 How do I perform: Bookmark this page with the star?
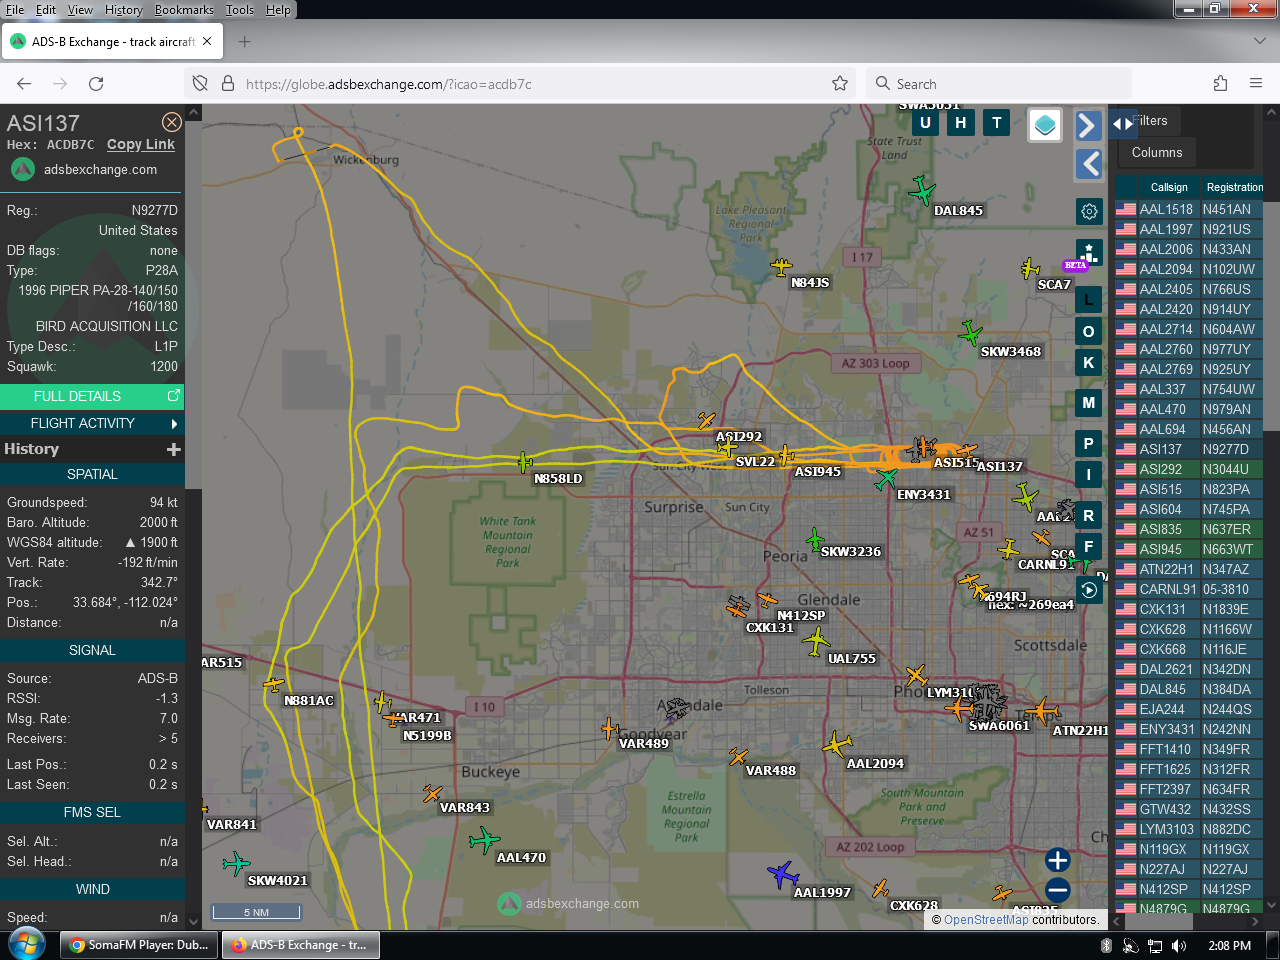(840, 84)
